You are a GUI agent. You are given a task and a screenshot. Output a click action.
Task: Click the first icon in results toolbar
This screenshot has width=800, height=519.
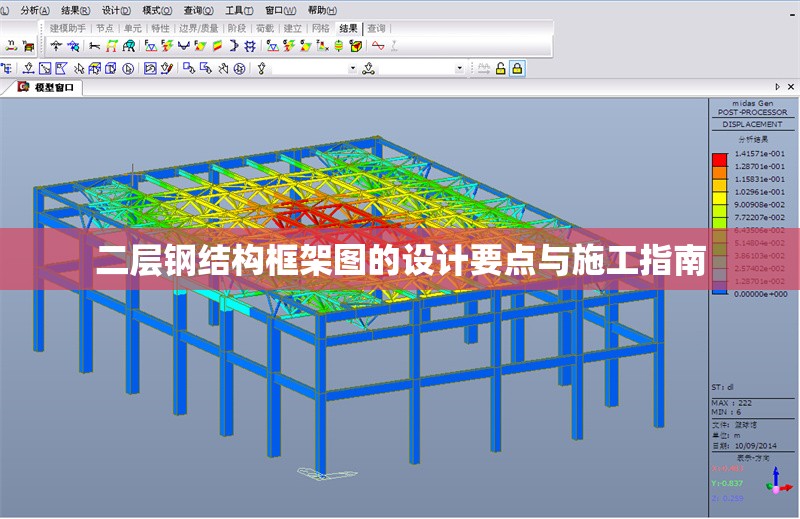coord(10,46)
